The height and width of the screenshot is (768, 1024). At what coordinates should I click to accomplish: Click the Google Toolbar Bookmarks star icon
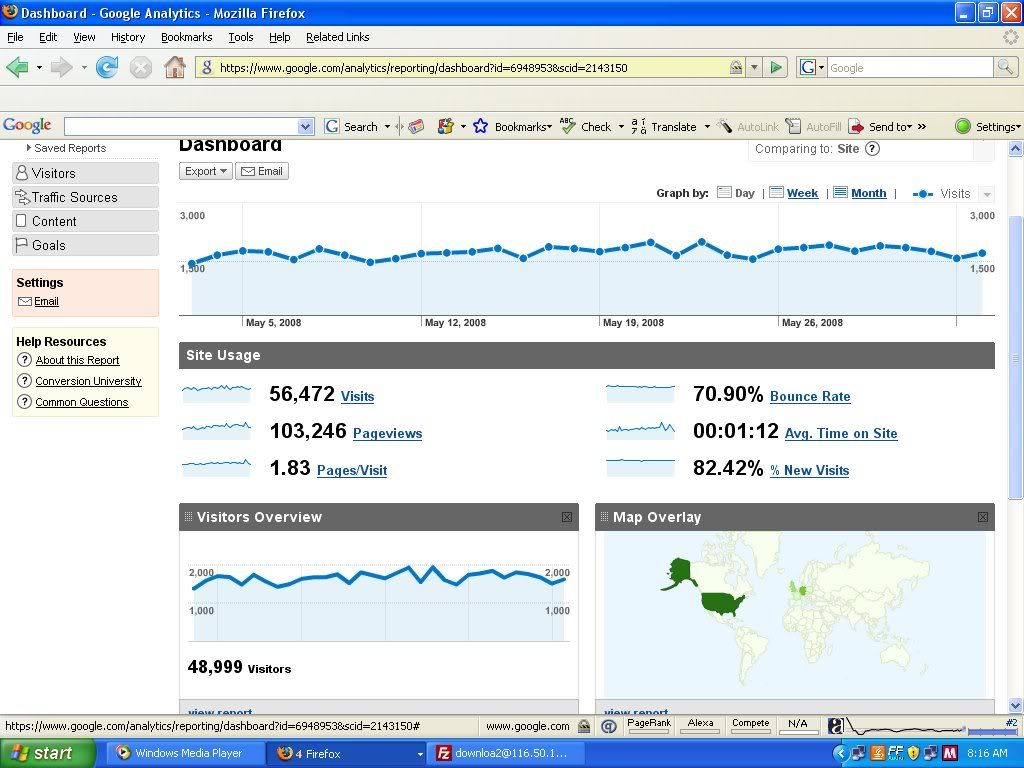481,127
